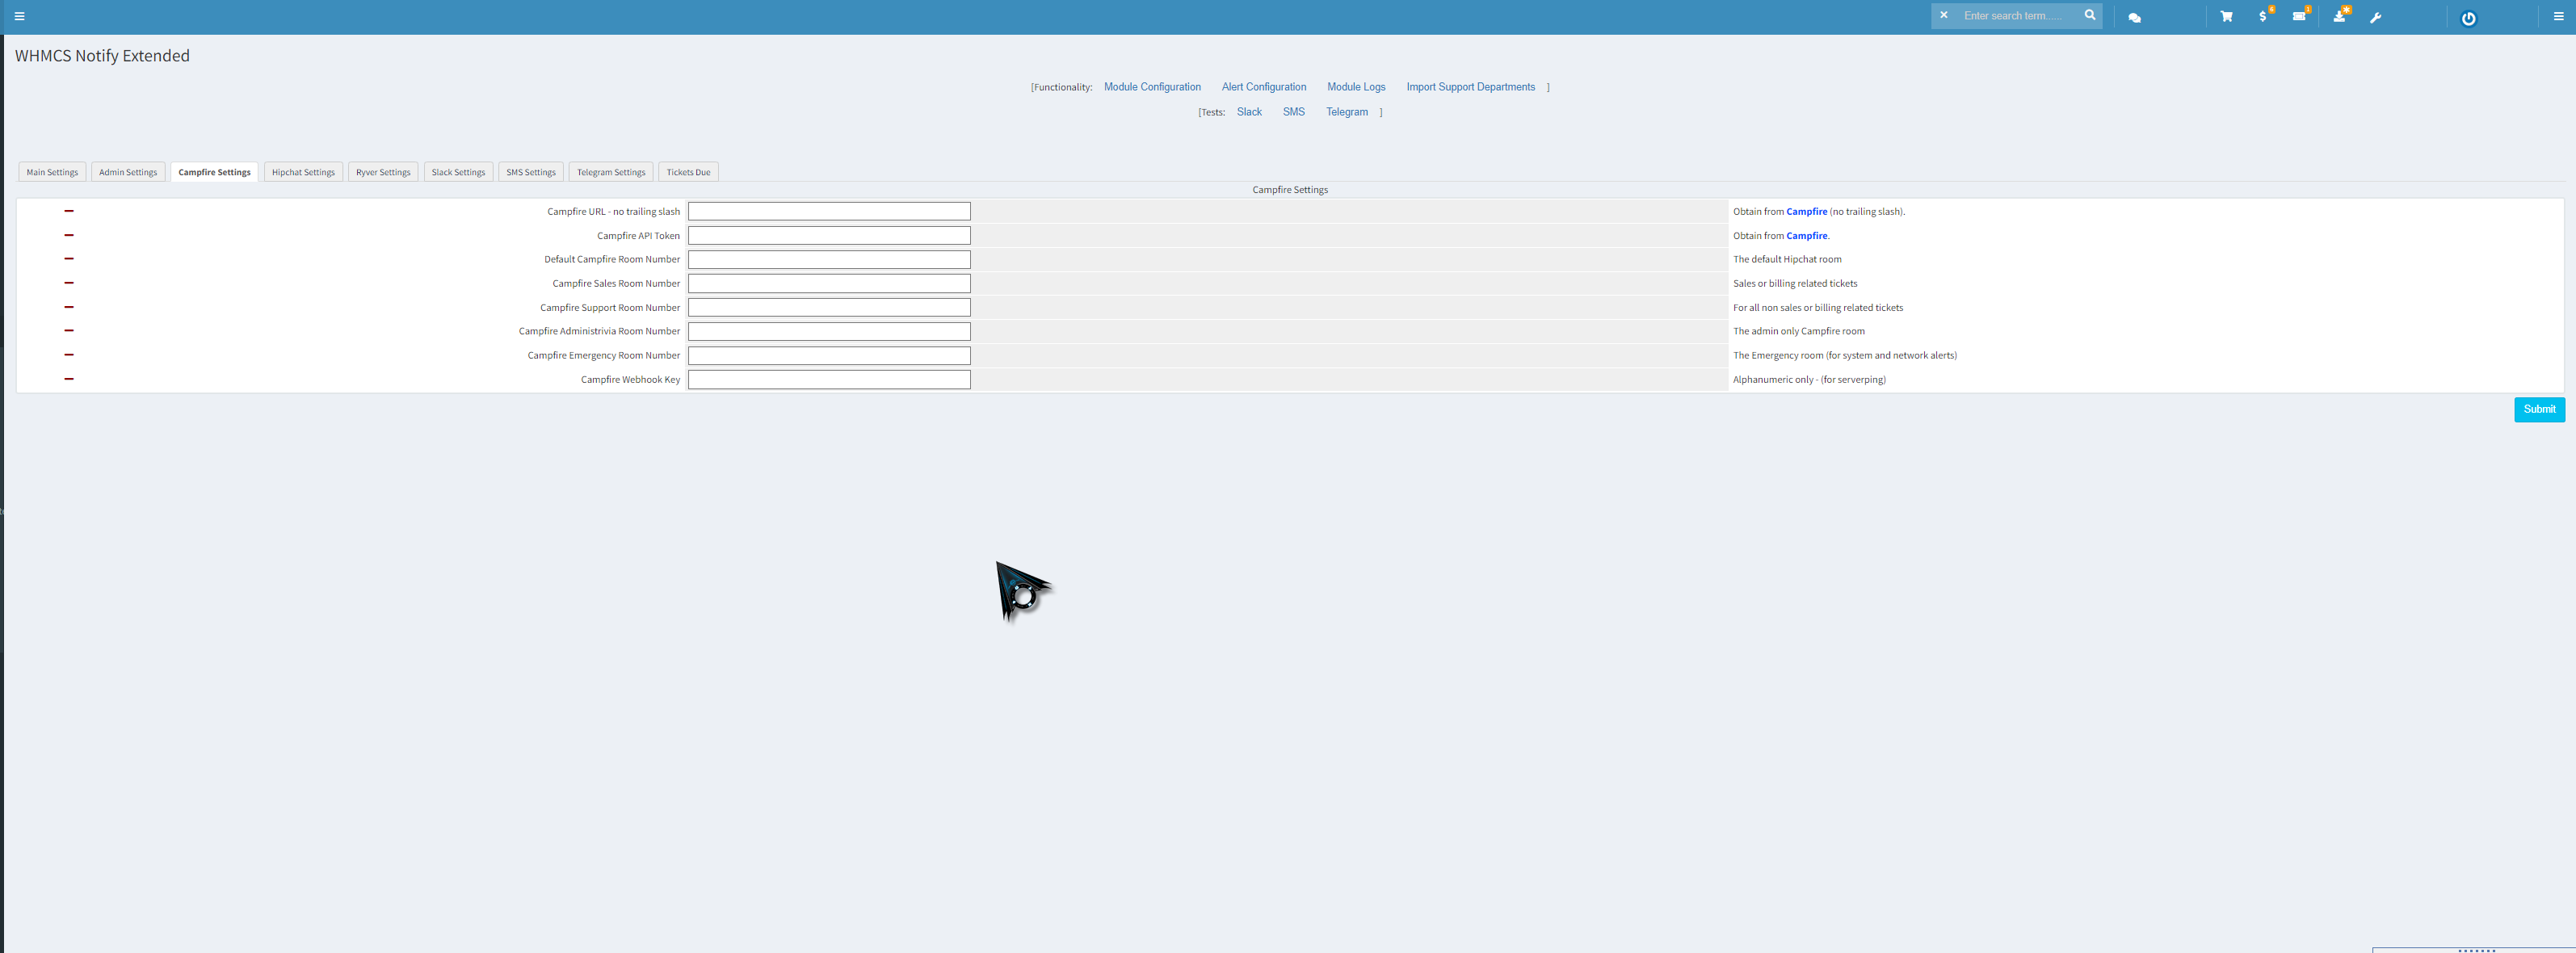The width and height of the screenshot is (2576, 953).
Task: Click red minus icon beside Campfire API Token
Action: (x=69, y=235)
